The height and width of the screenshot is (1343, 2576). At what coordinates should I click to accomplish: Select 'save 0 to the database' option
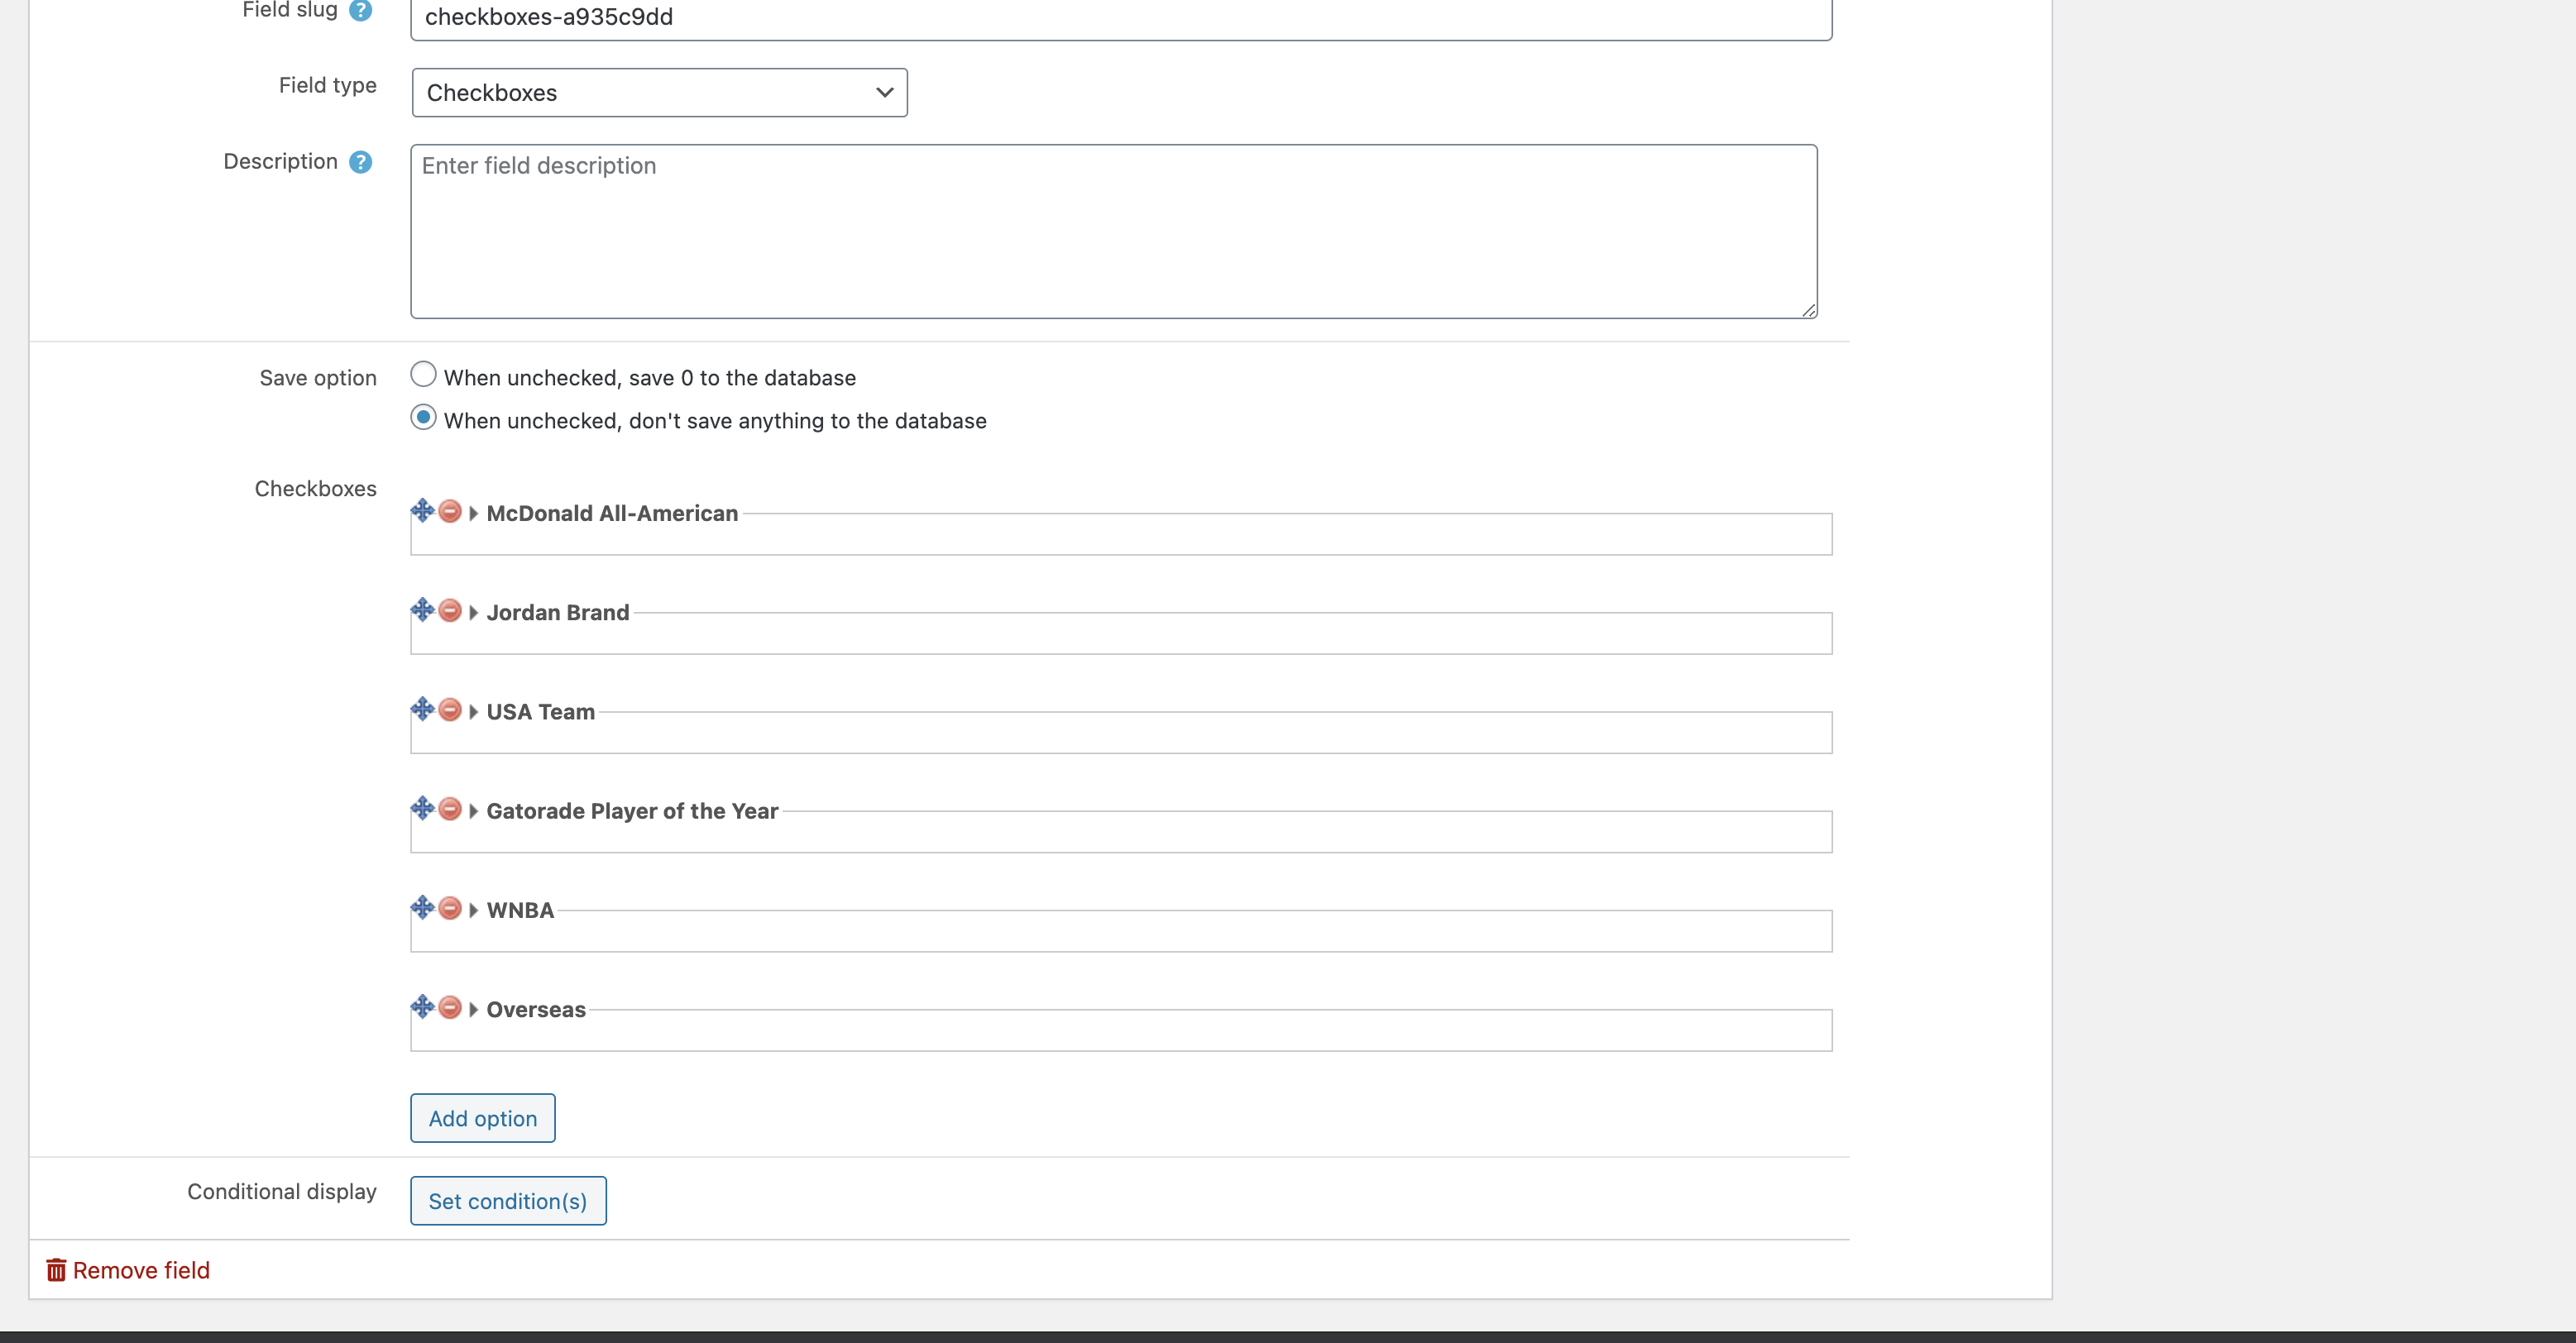click(423, 374)
